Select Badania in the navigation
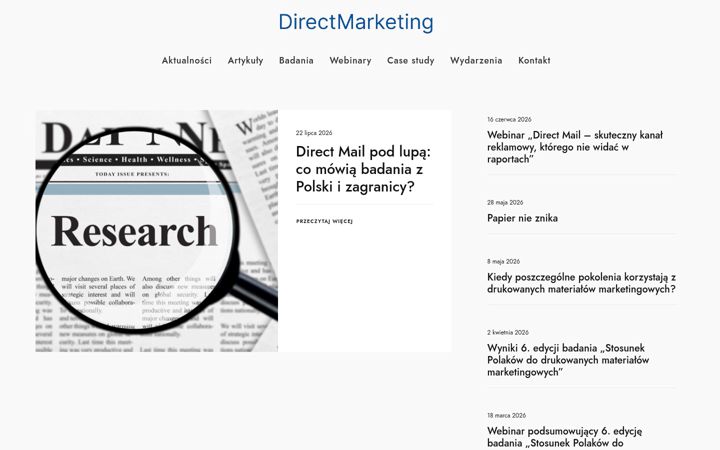This screenshot has height=450, width=720. (x=296, y=60)
